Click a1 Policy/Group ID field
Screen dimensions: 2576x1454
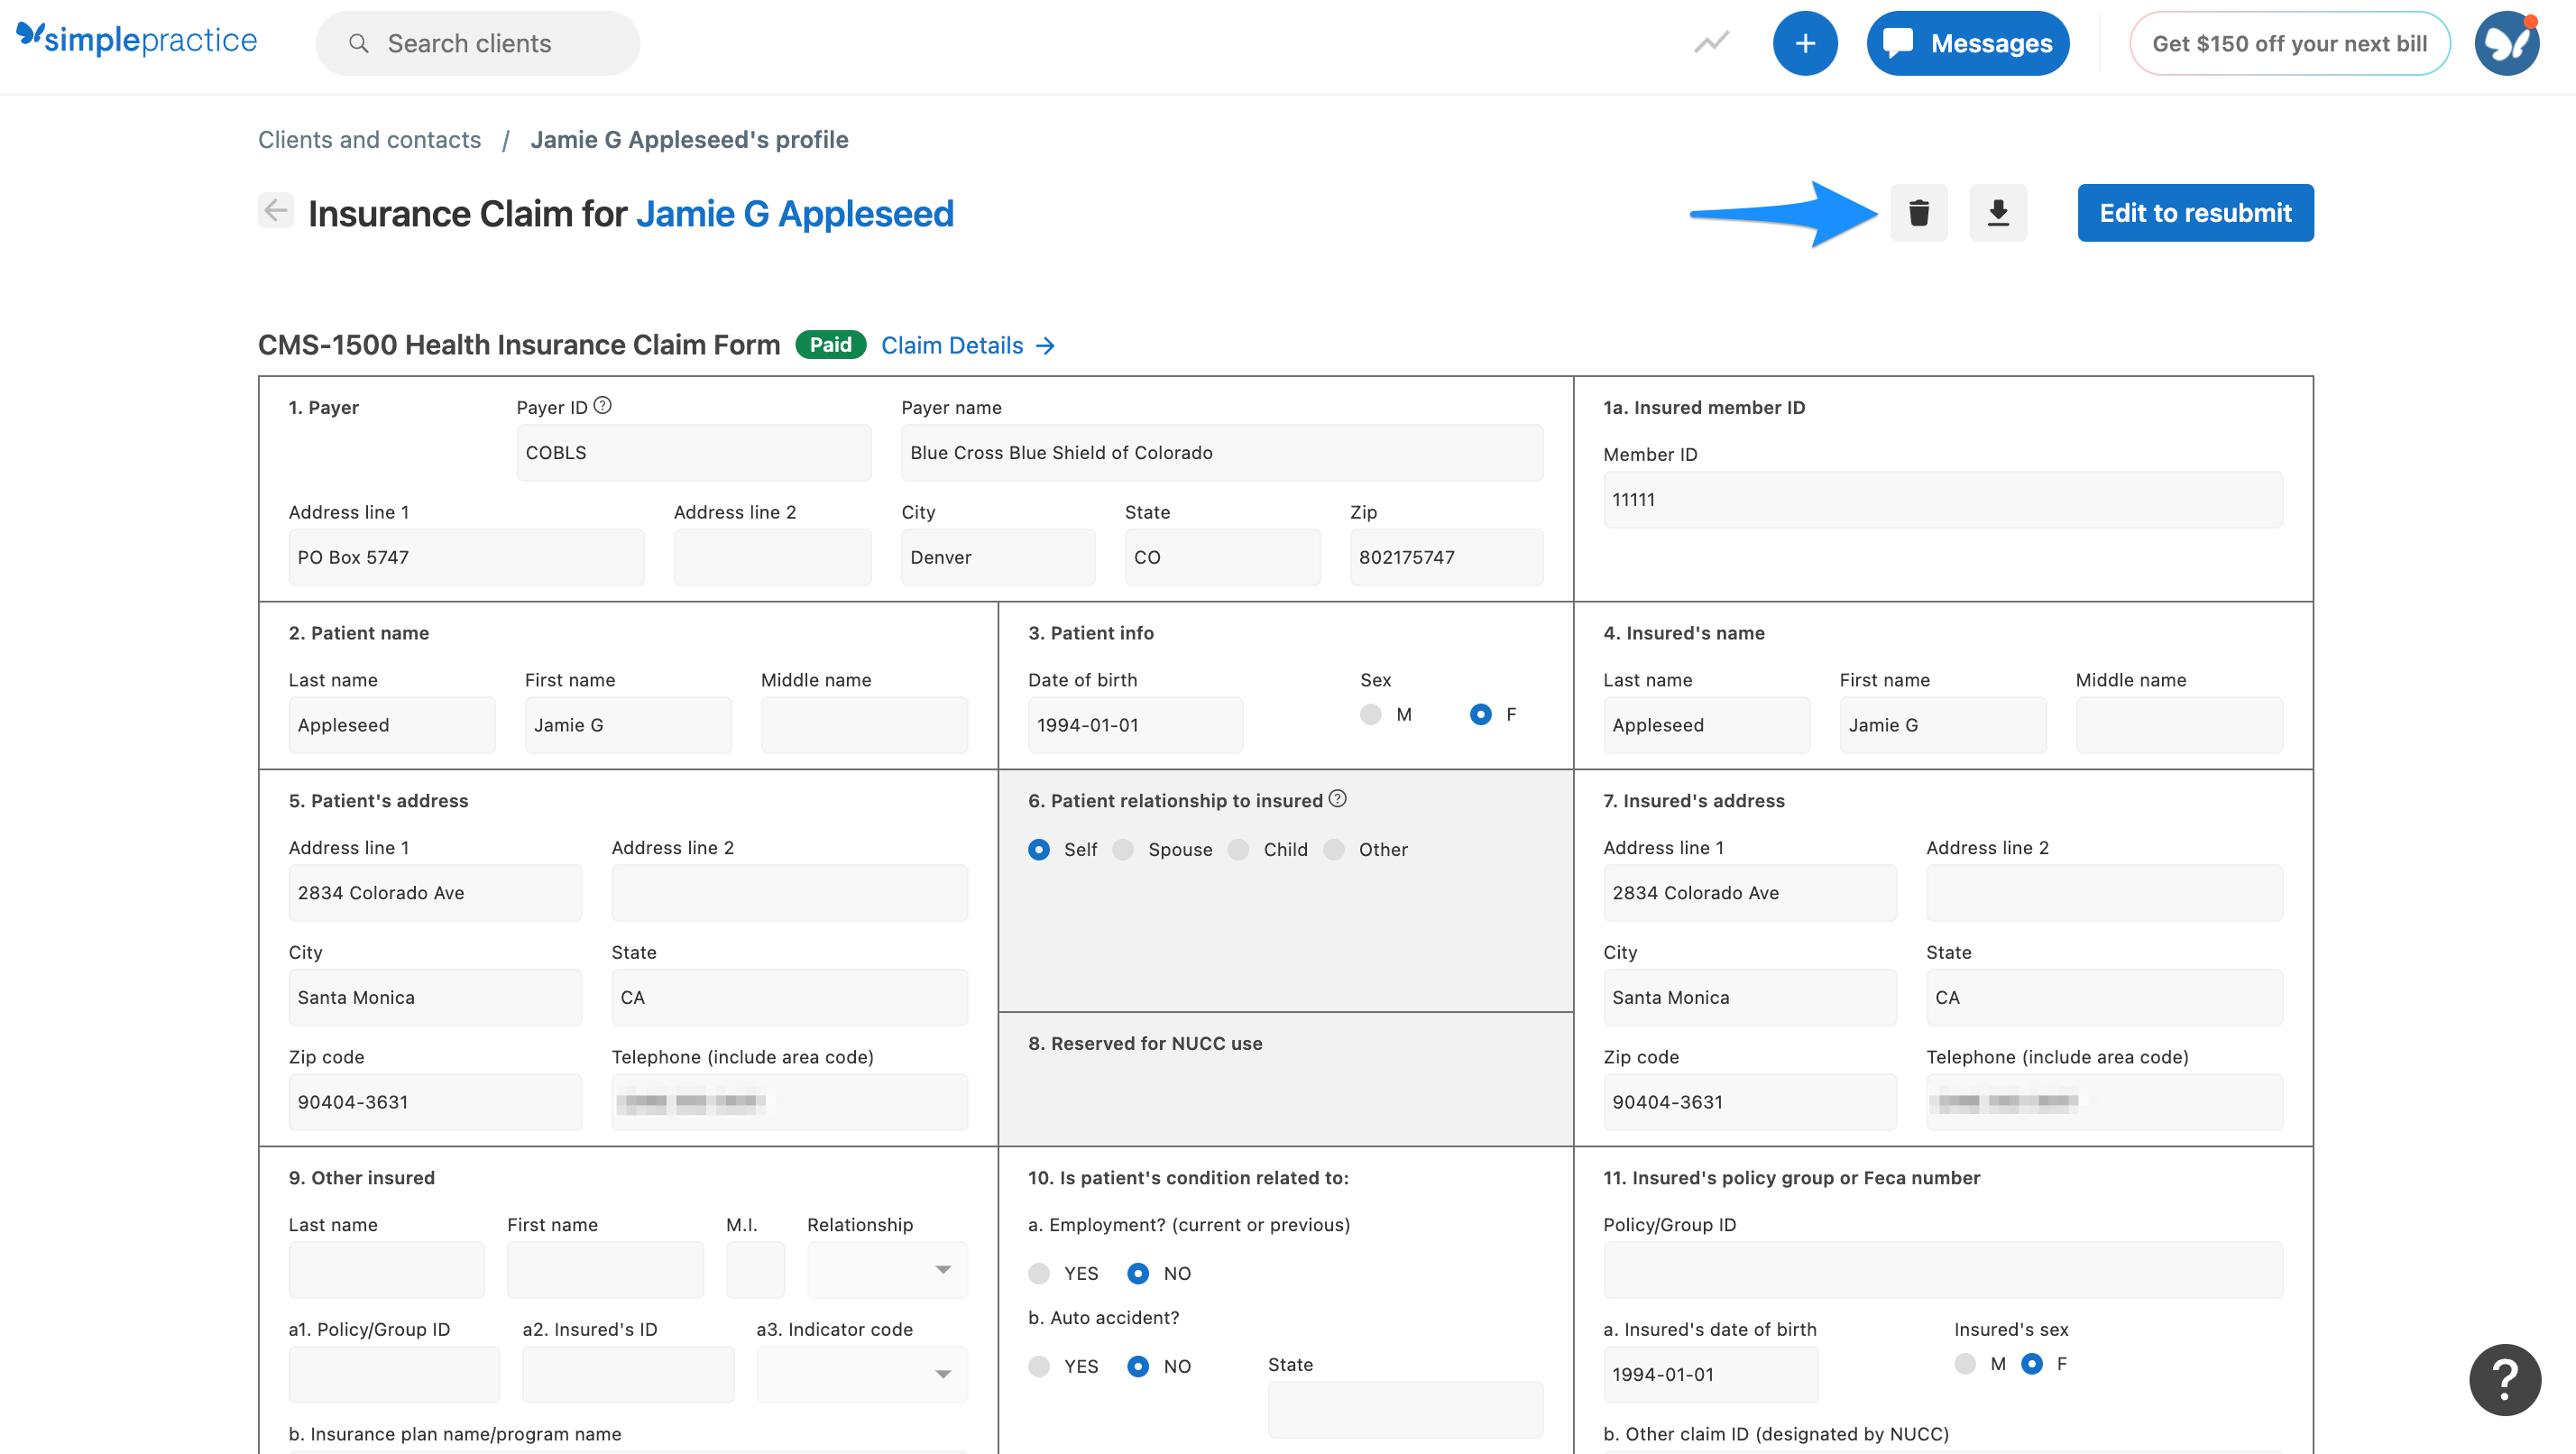point(394,1374)
